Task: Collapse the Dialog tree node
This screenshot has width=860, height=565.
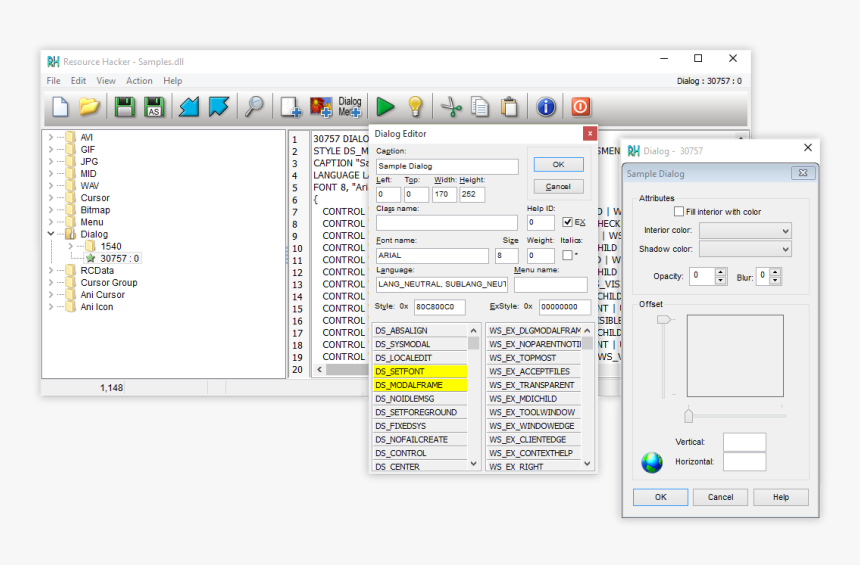Action: (51, 234)
